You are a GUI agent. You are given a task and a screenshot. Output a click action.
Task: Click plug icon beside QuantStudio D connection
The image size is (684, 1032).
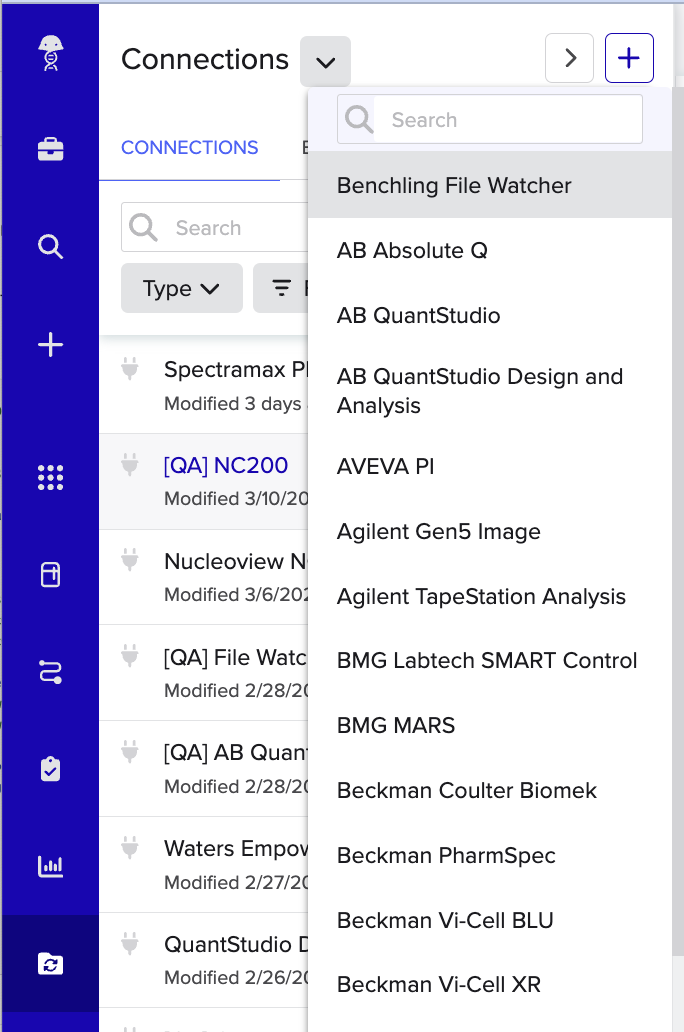point(130,944)
